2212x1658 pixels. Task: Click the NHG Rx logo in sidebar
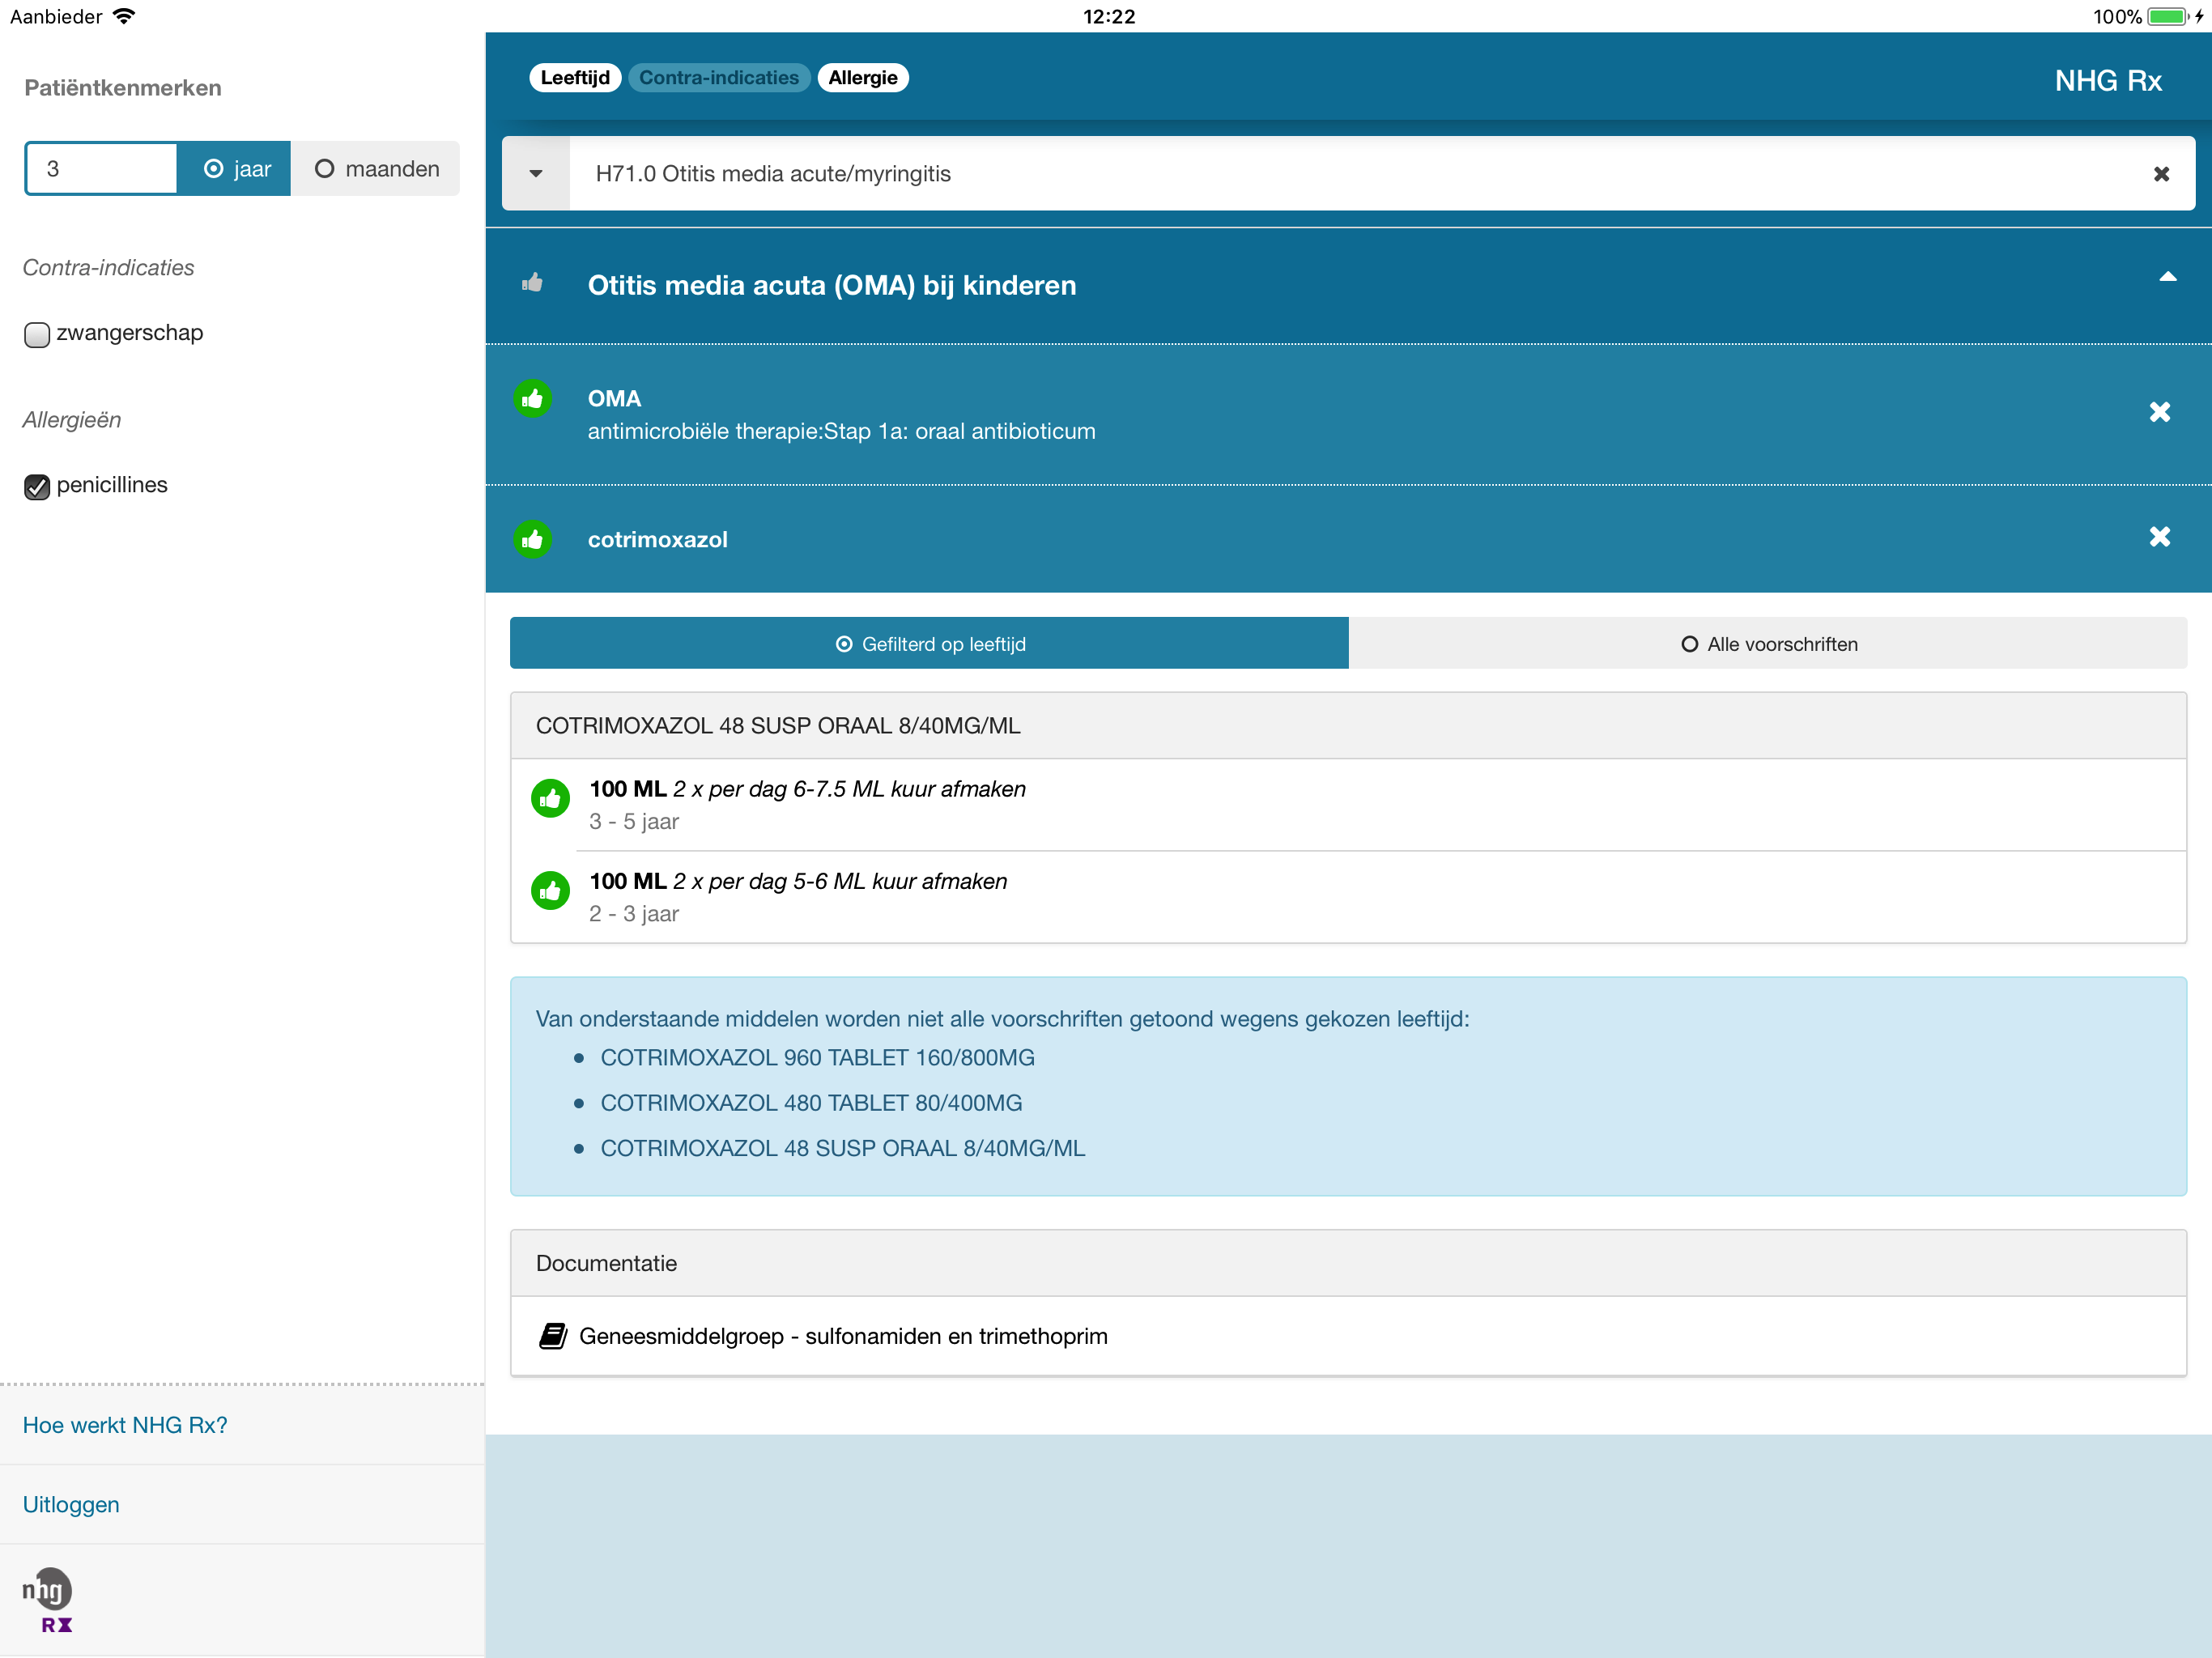pos(48,1600)
